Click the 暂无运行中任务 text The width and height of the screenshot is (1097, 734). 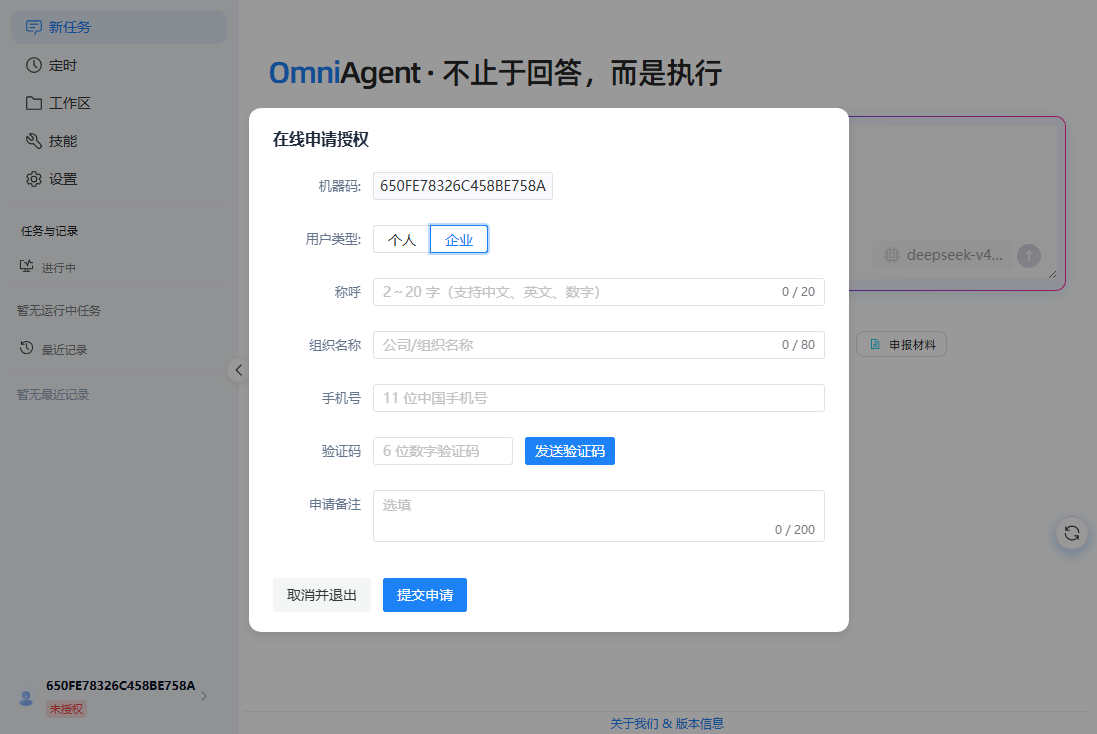(x=59, y=311)
